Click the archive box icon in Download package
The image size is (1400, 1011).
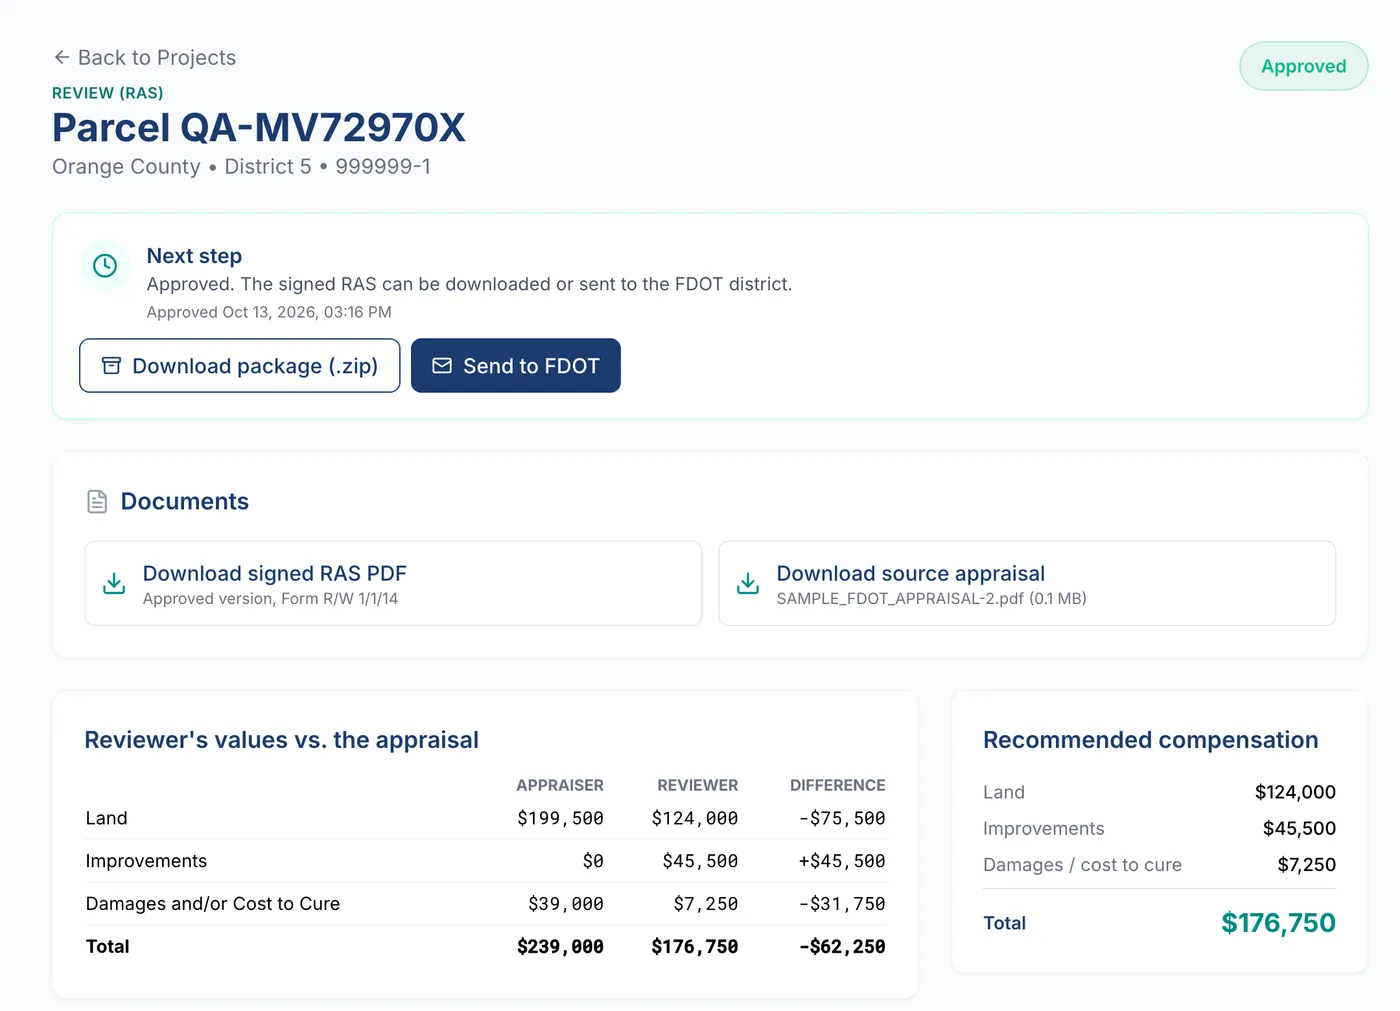coord(111,366)
